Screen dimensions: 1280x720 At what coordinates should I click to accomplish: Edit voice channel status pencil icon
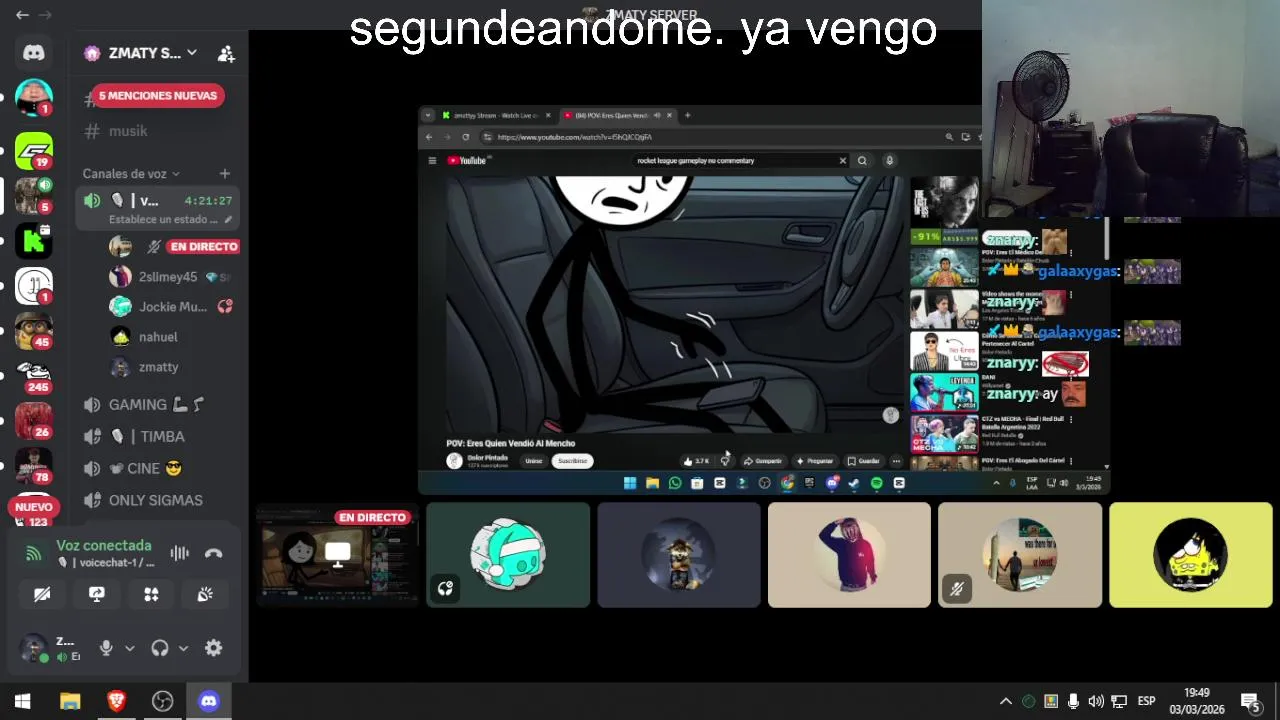228,219
